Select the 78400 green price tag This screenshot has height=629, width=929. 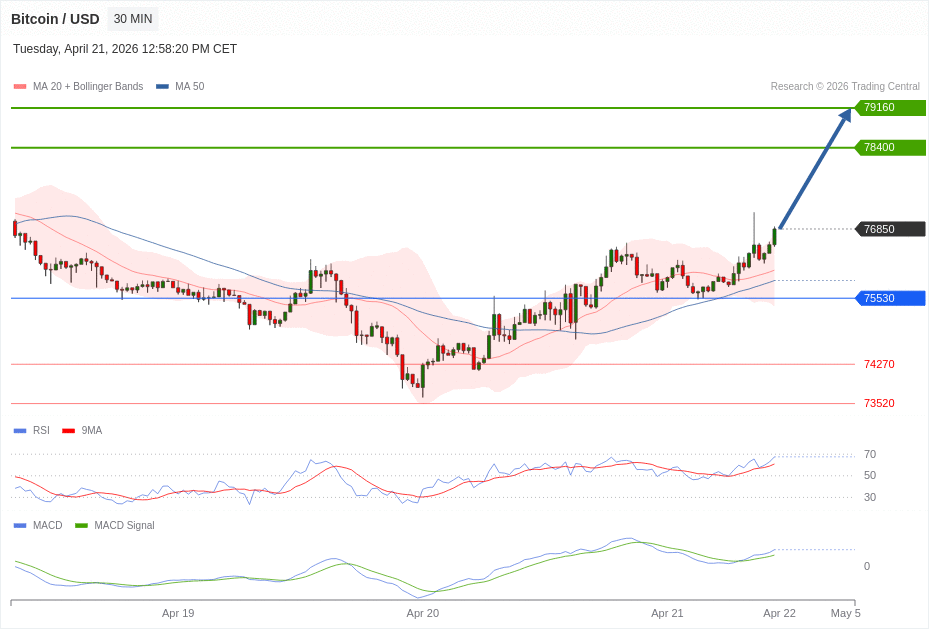tap(889, 148)
